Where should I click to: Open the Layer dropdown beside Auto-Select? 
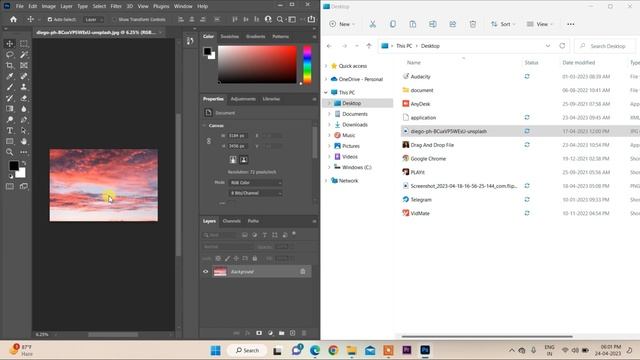tap(93, 19)
